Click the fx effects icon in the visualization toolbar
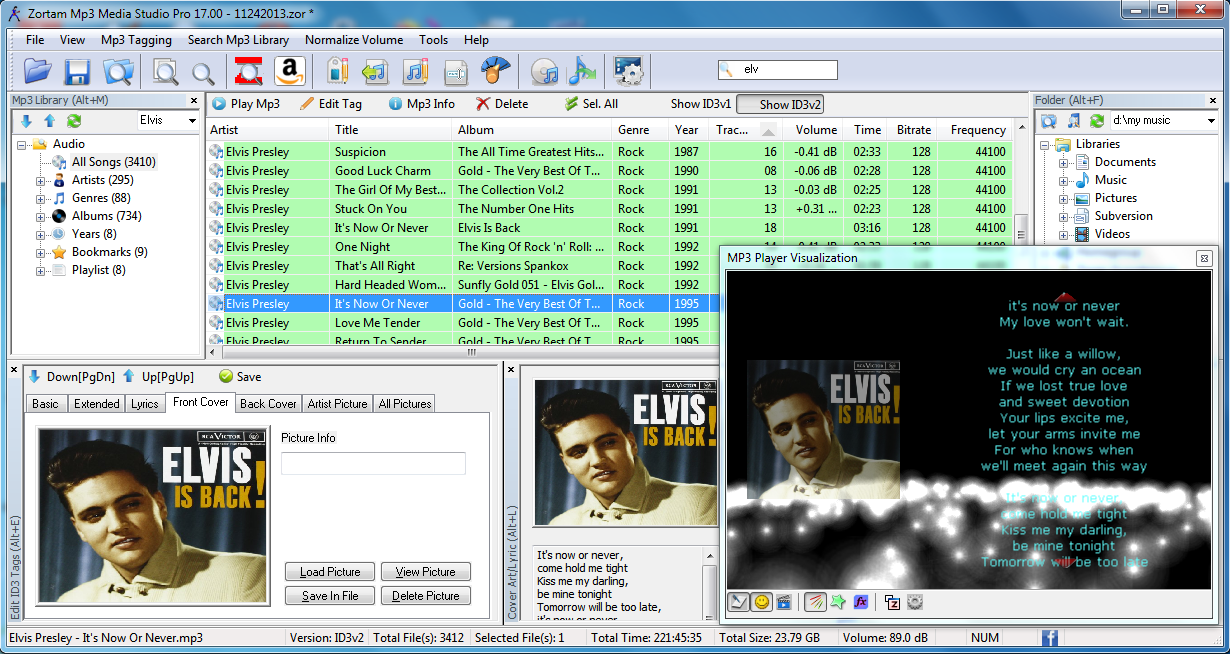Viewport: 1230px width, 654px height. [861, 602]
